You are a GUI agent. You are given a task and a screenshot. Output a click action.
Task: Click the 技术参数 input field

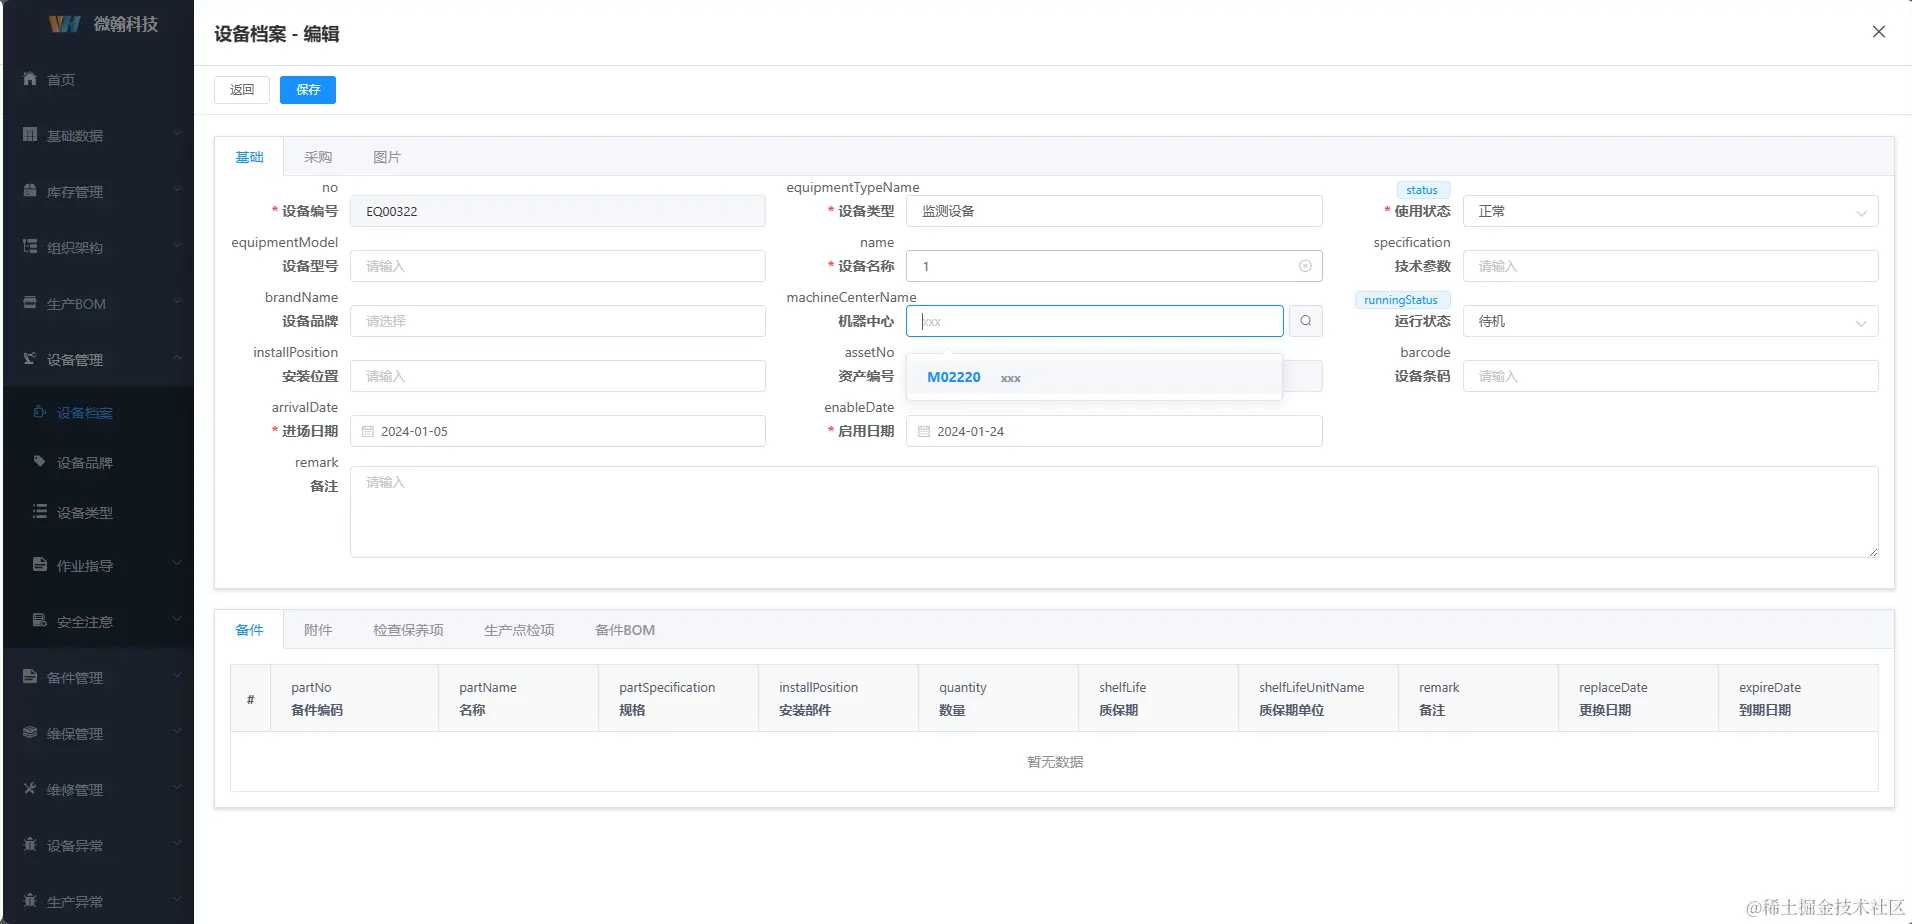point(1670,266)
